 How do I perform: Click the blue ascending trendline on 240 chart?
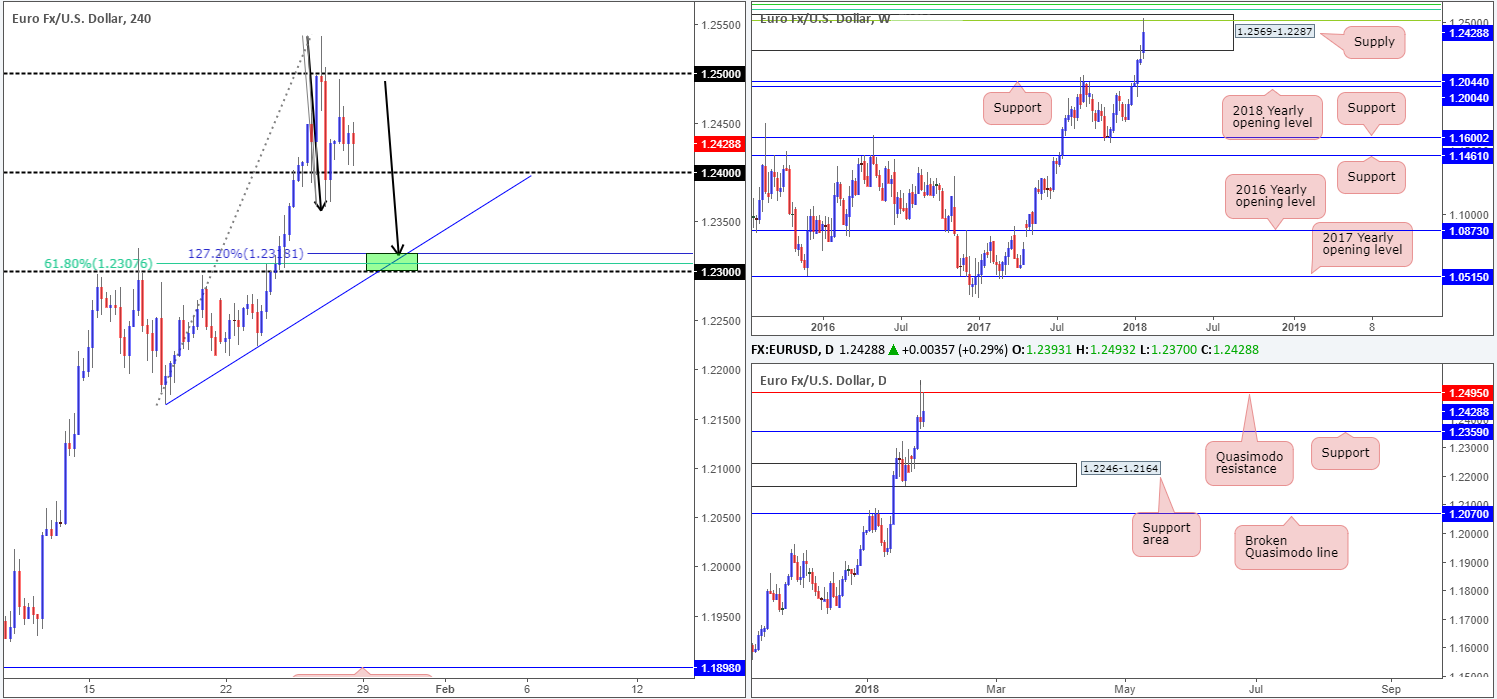[x=348, y=289]
